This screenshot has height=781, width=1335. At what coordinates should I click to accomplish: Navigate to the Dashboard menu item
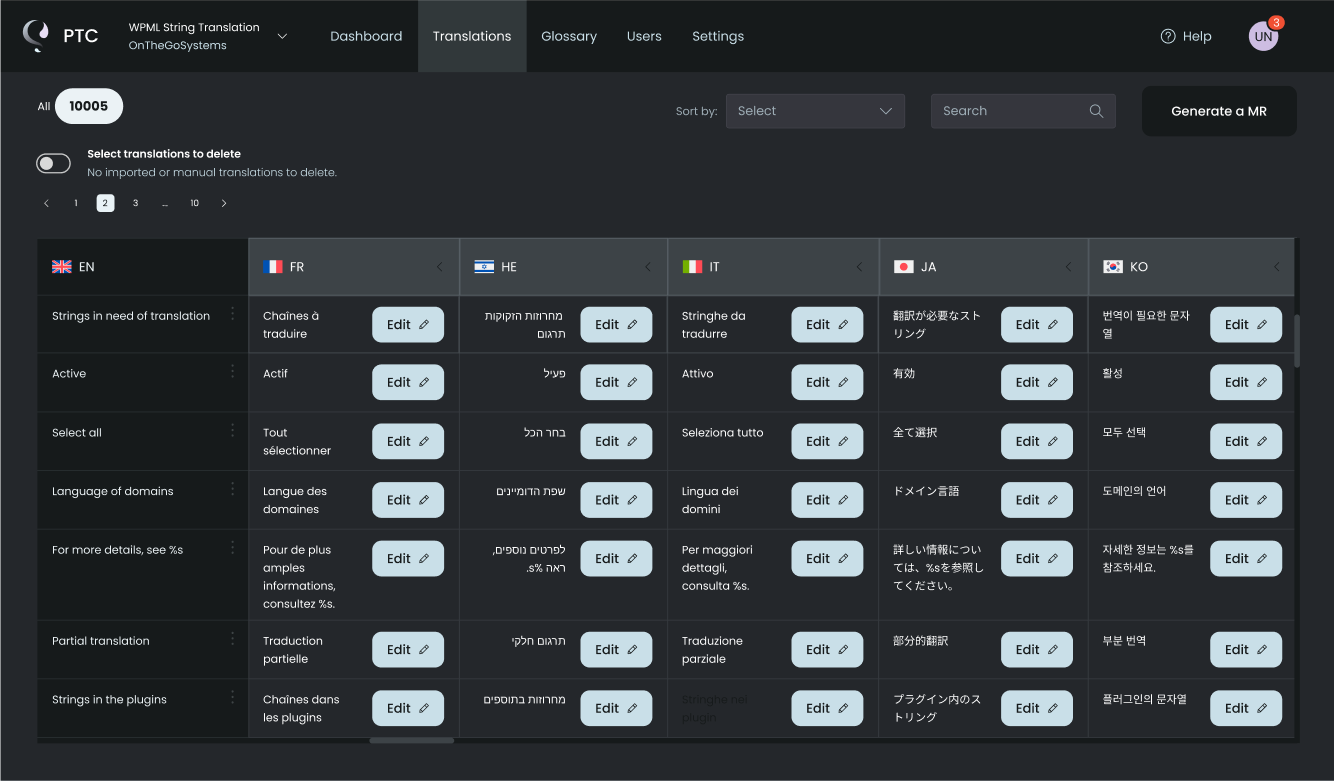tap(366, 36)
